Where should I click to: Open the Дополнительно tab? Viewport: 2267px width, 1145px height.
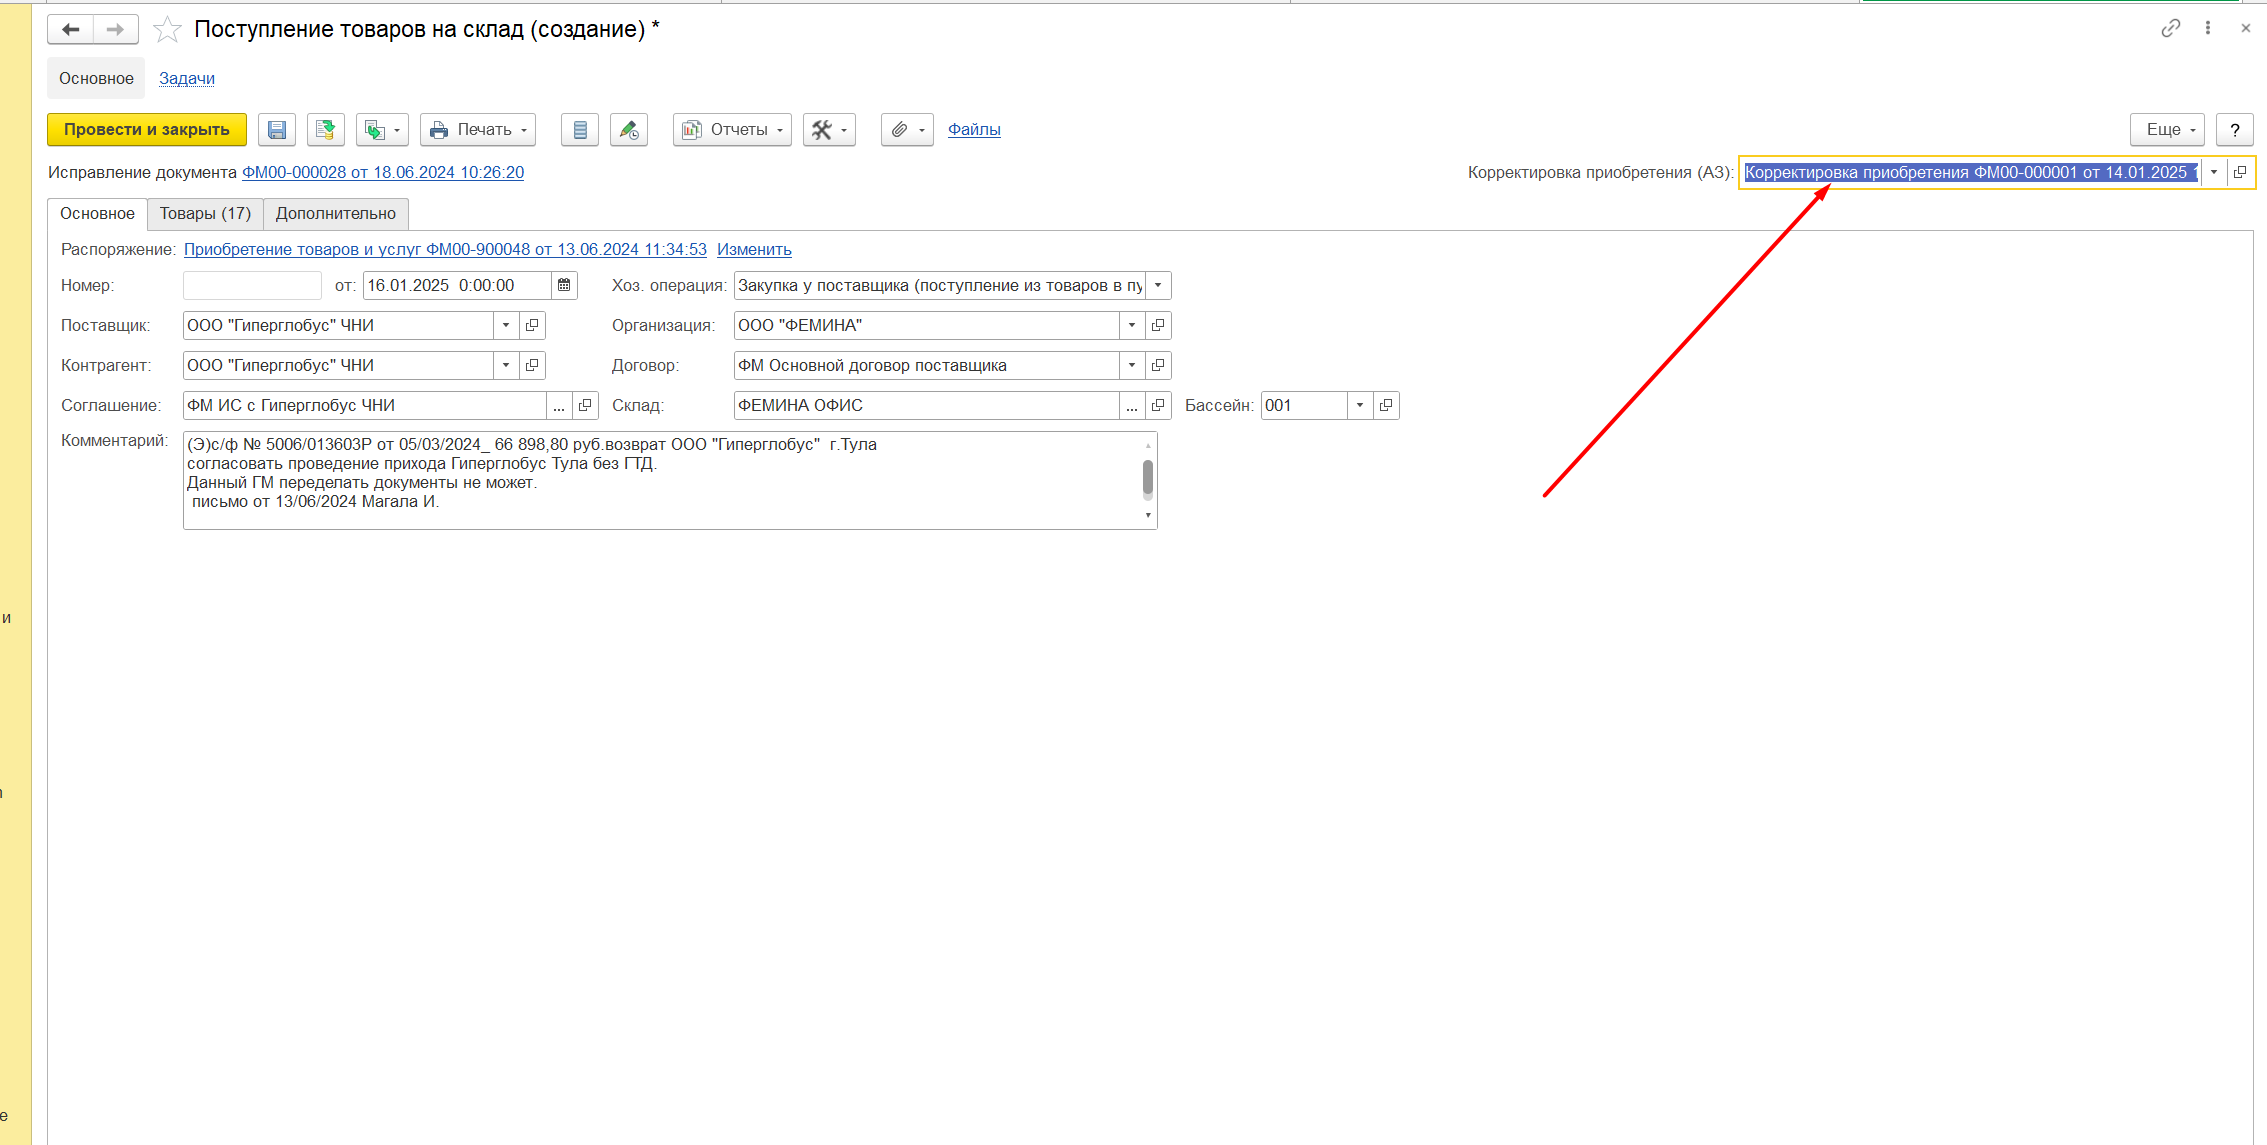click(x=336, y=214)
